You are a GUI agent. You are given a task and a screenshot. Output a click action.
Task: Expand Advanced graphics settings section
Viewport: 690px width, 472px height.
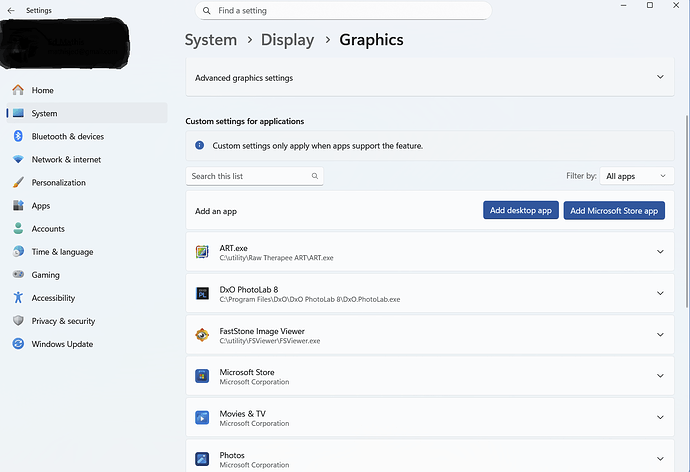[660, 77]
